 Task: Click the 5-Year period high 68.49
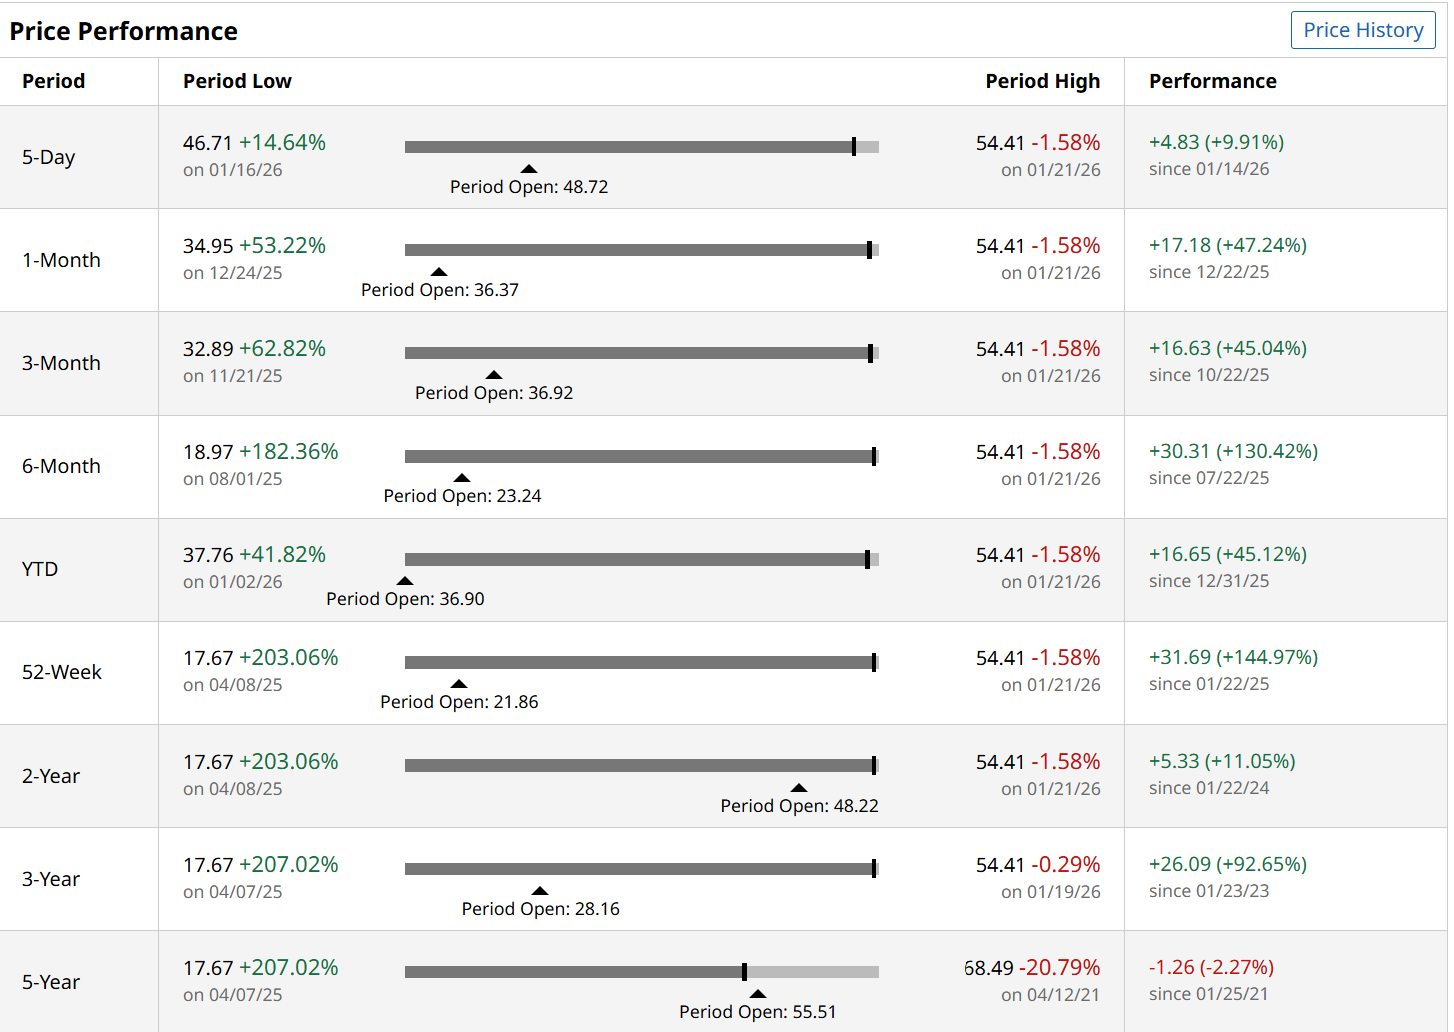click(x=989, y=968)
